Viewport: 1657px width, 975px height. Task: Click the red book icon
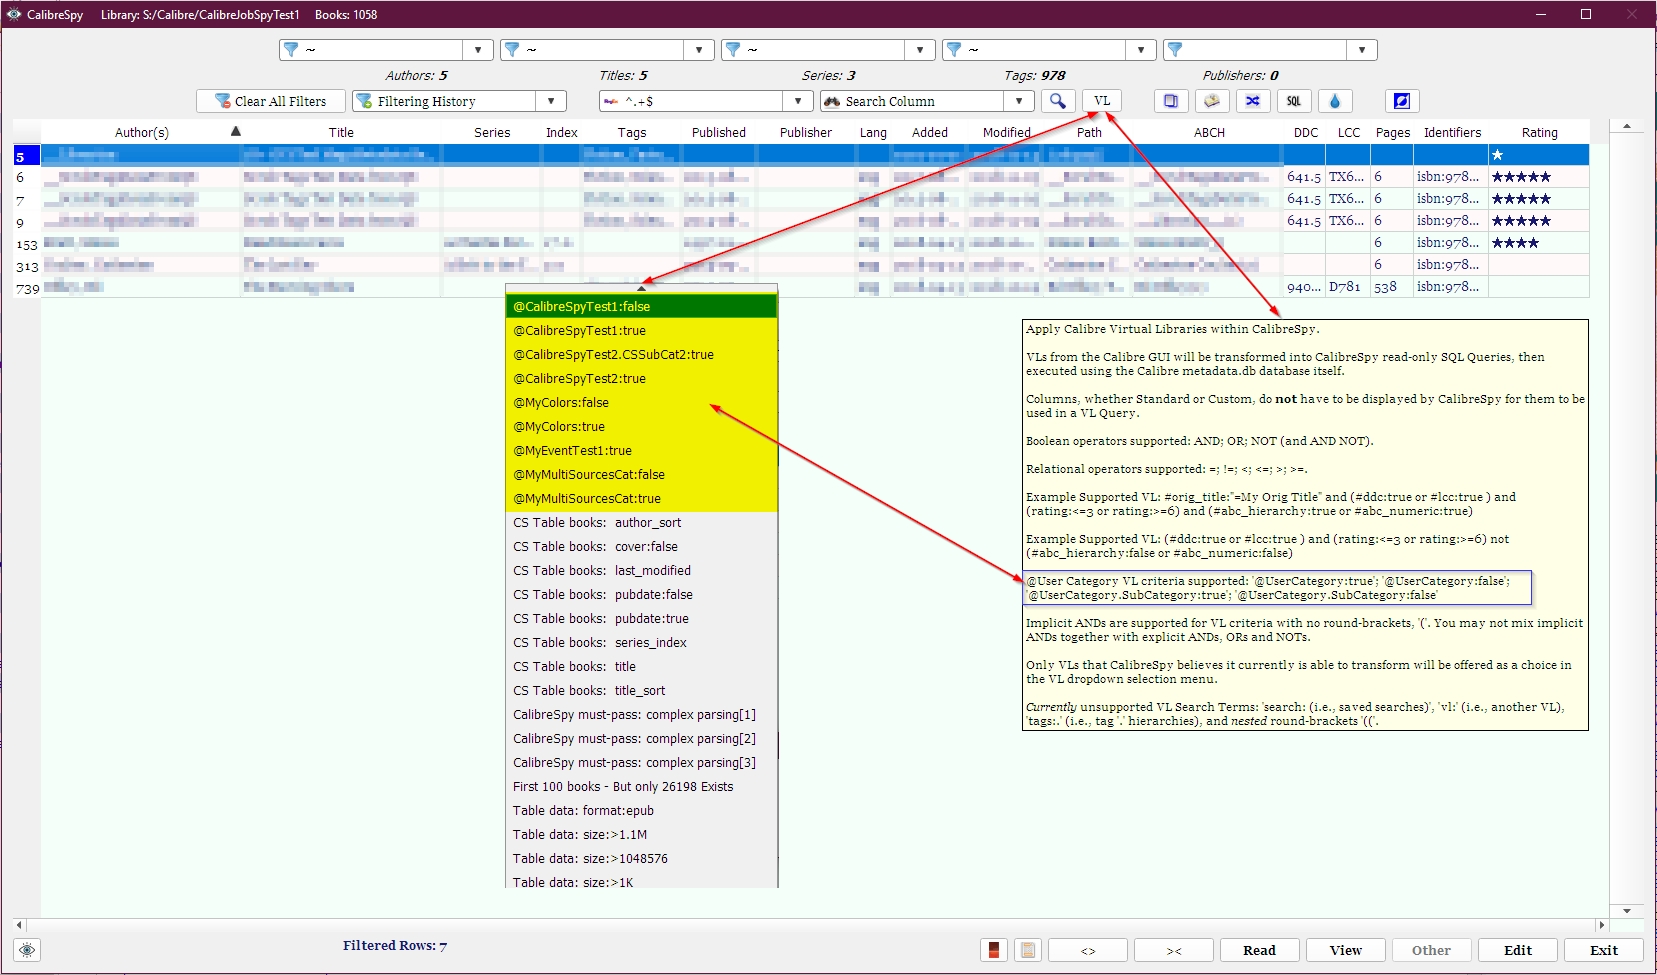coord(994,950)
